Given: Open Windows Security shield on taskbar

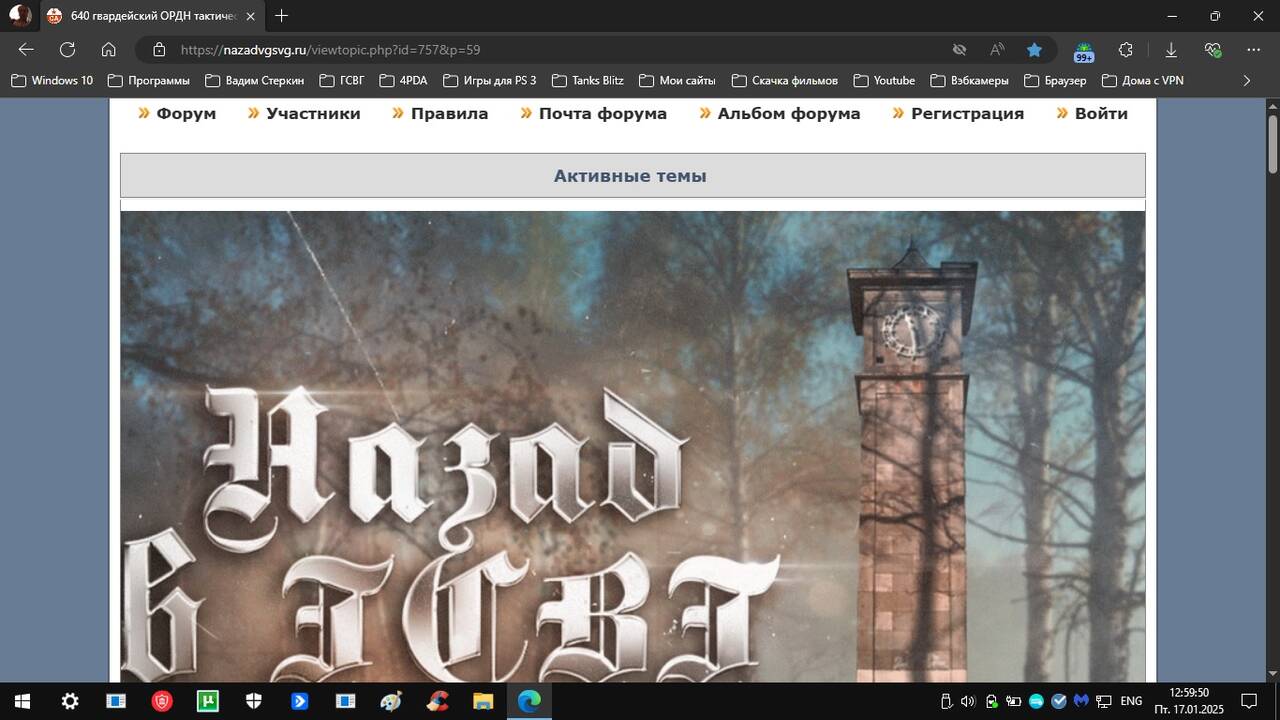Looking at the screenshot, I should [254, 701].
